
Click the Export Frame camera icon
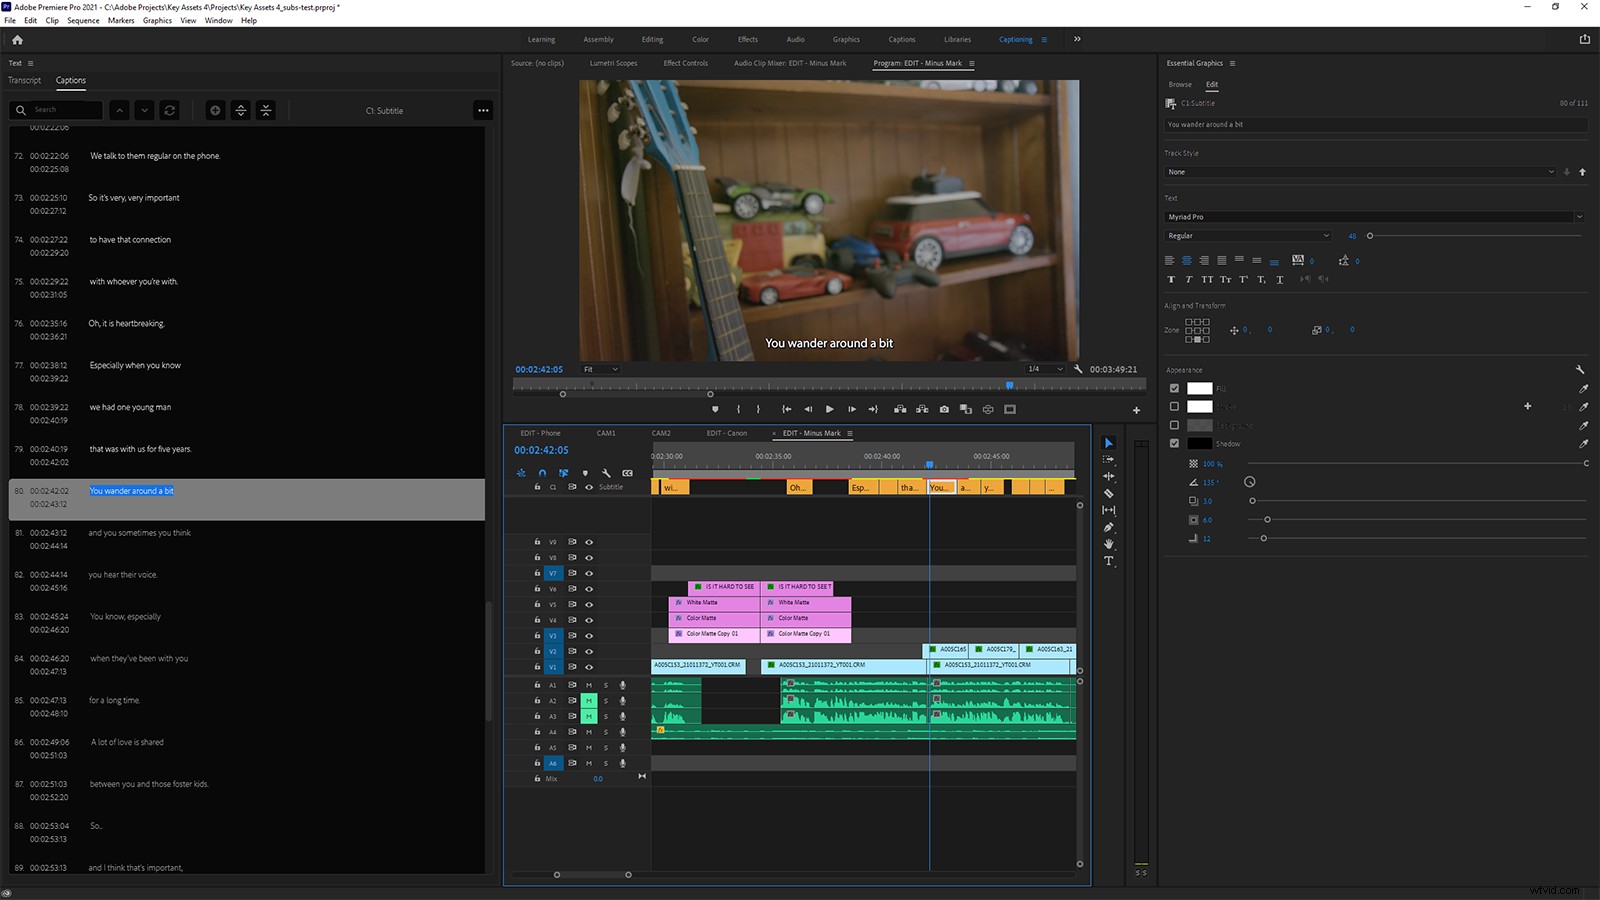944,409
